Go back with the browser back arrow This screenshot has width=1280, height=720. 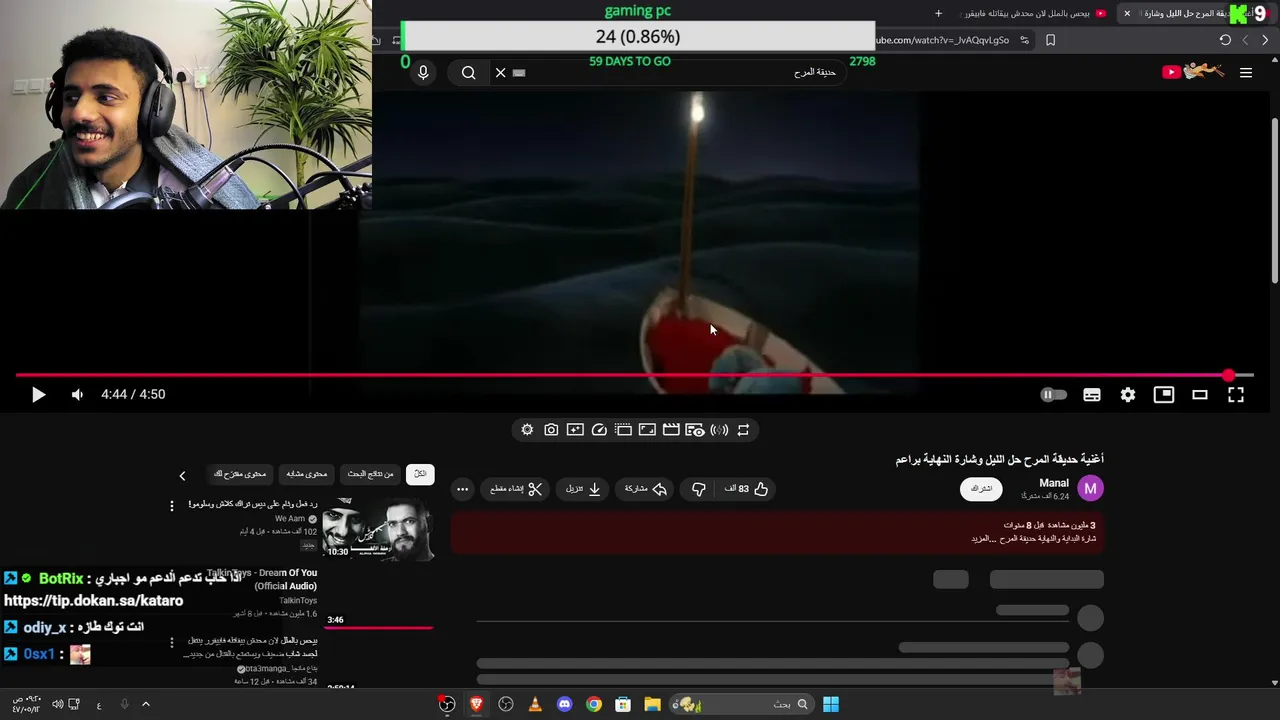(1265, 40)
